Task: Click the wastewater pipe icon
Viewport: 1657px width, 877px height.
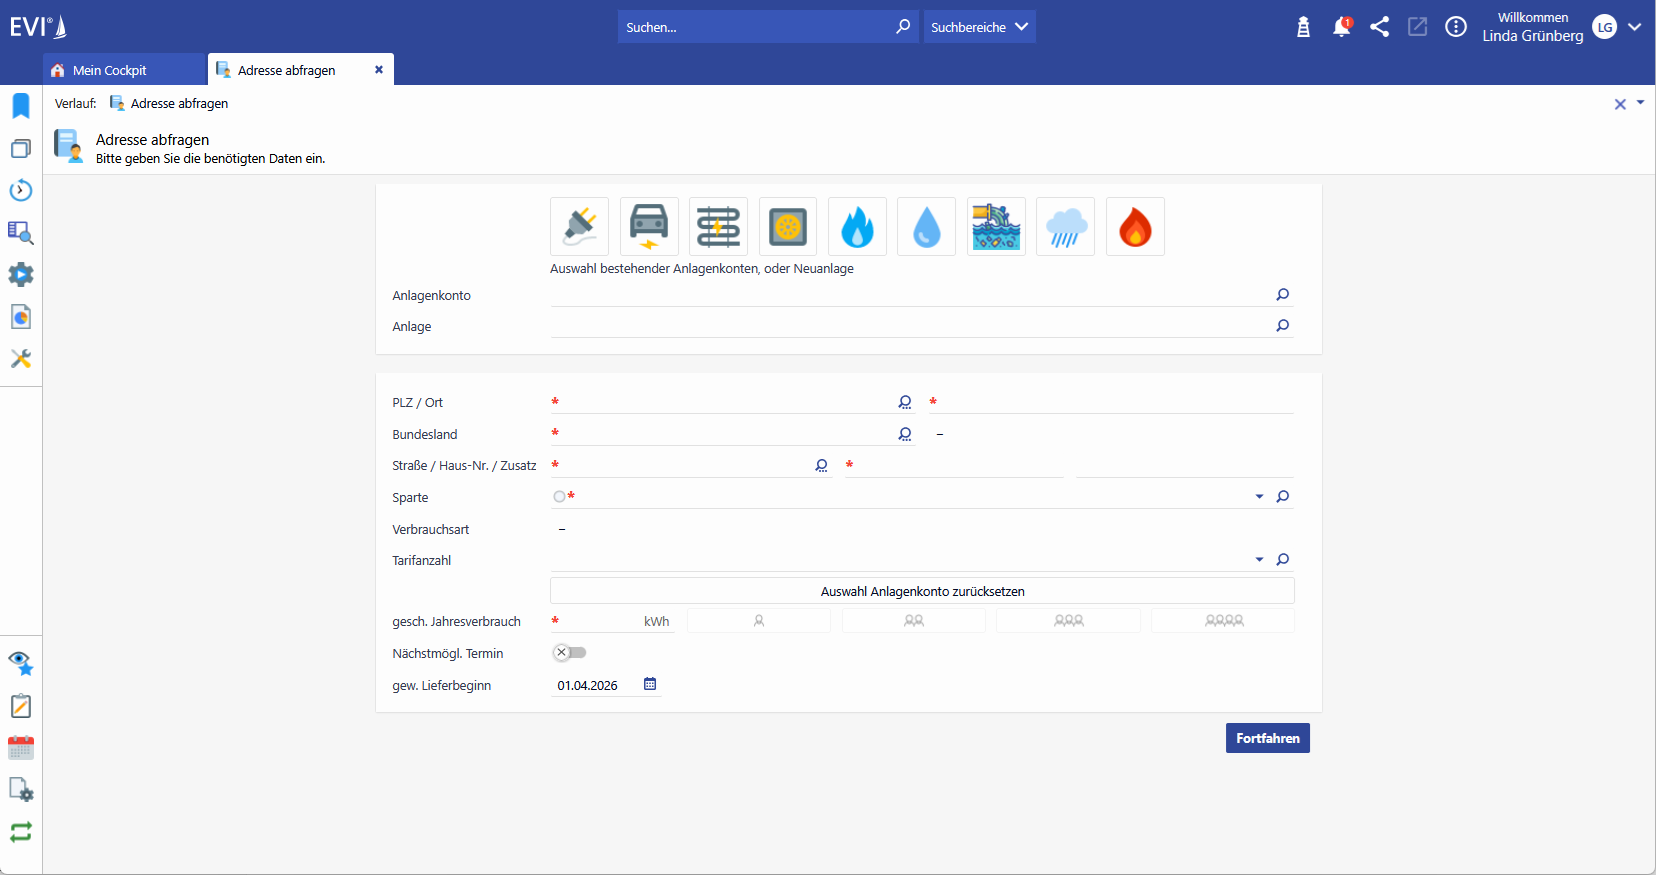Action: (x=996, y=227)
